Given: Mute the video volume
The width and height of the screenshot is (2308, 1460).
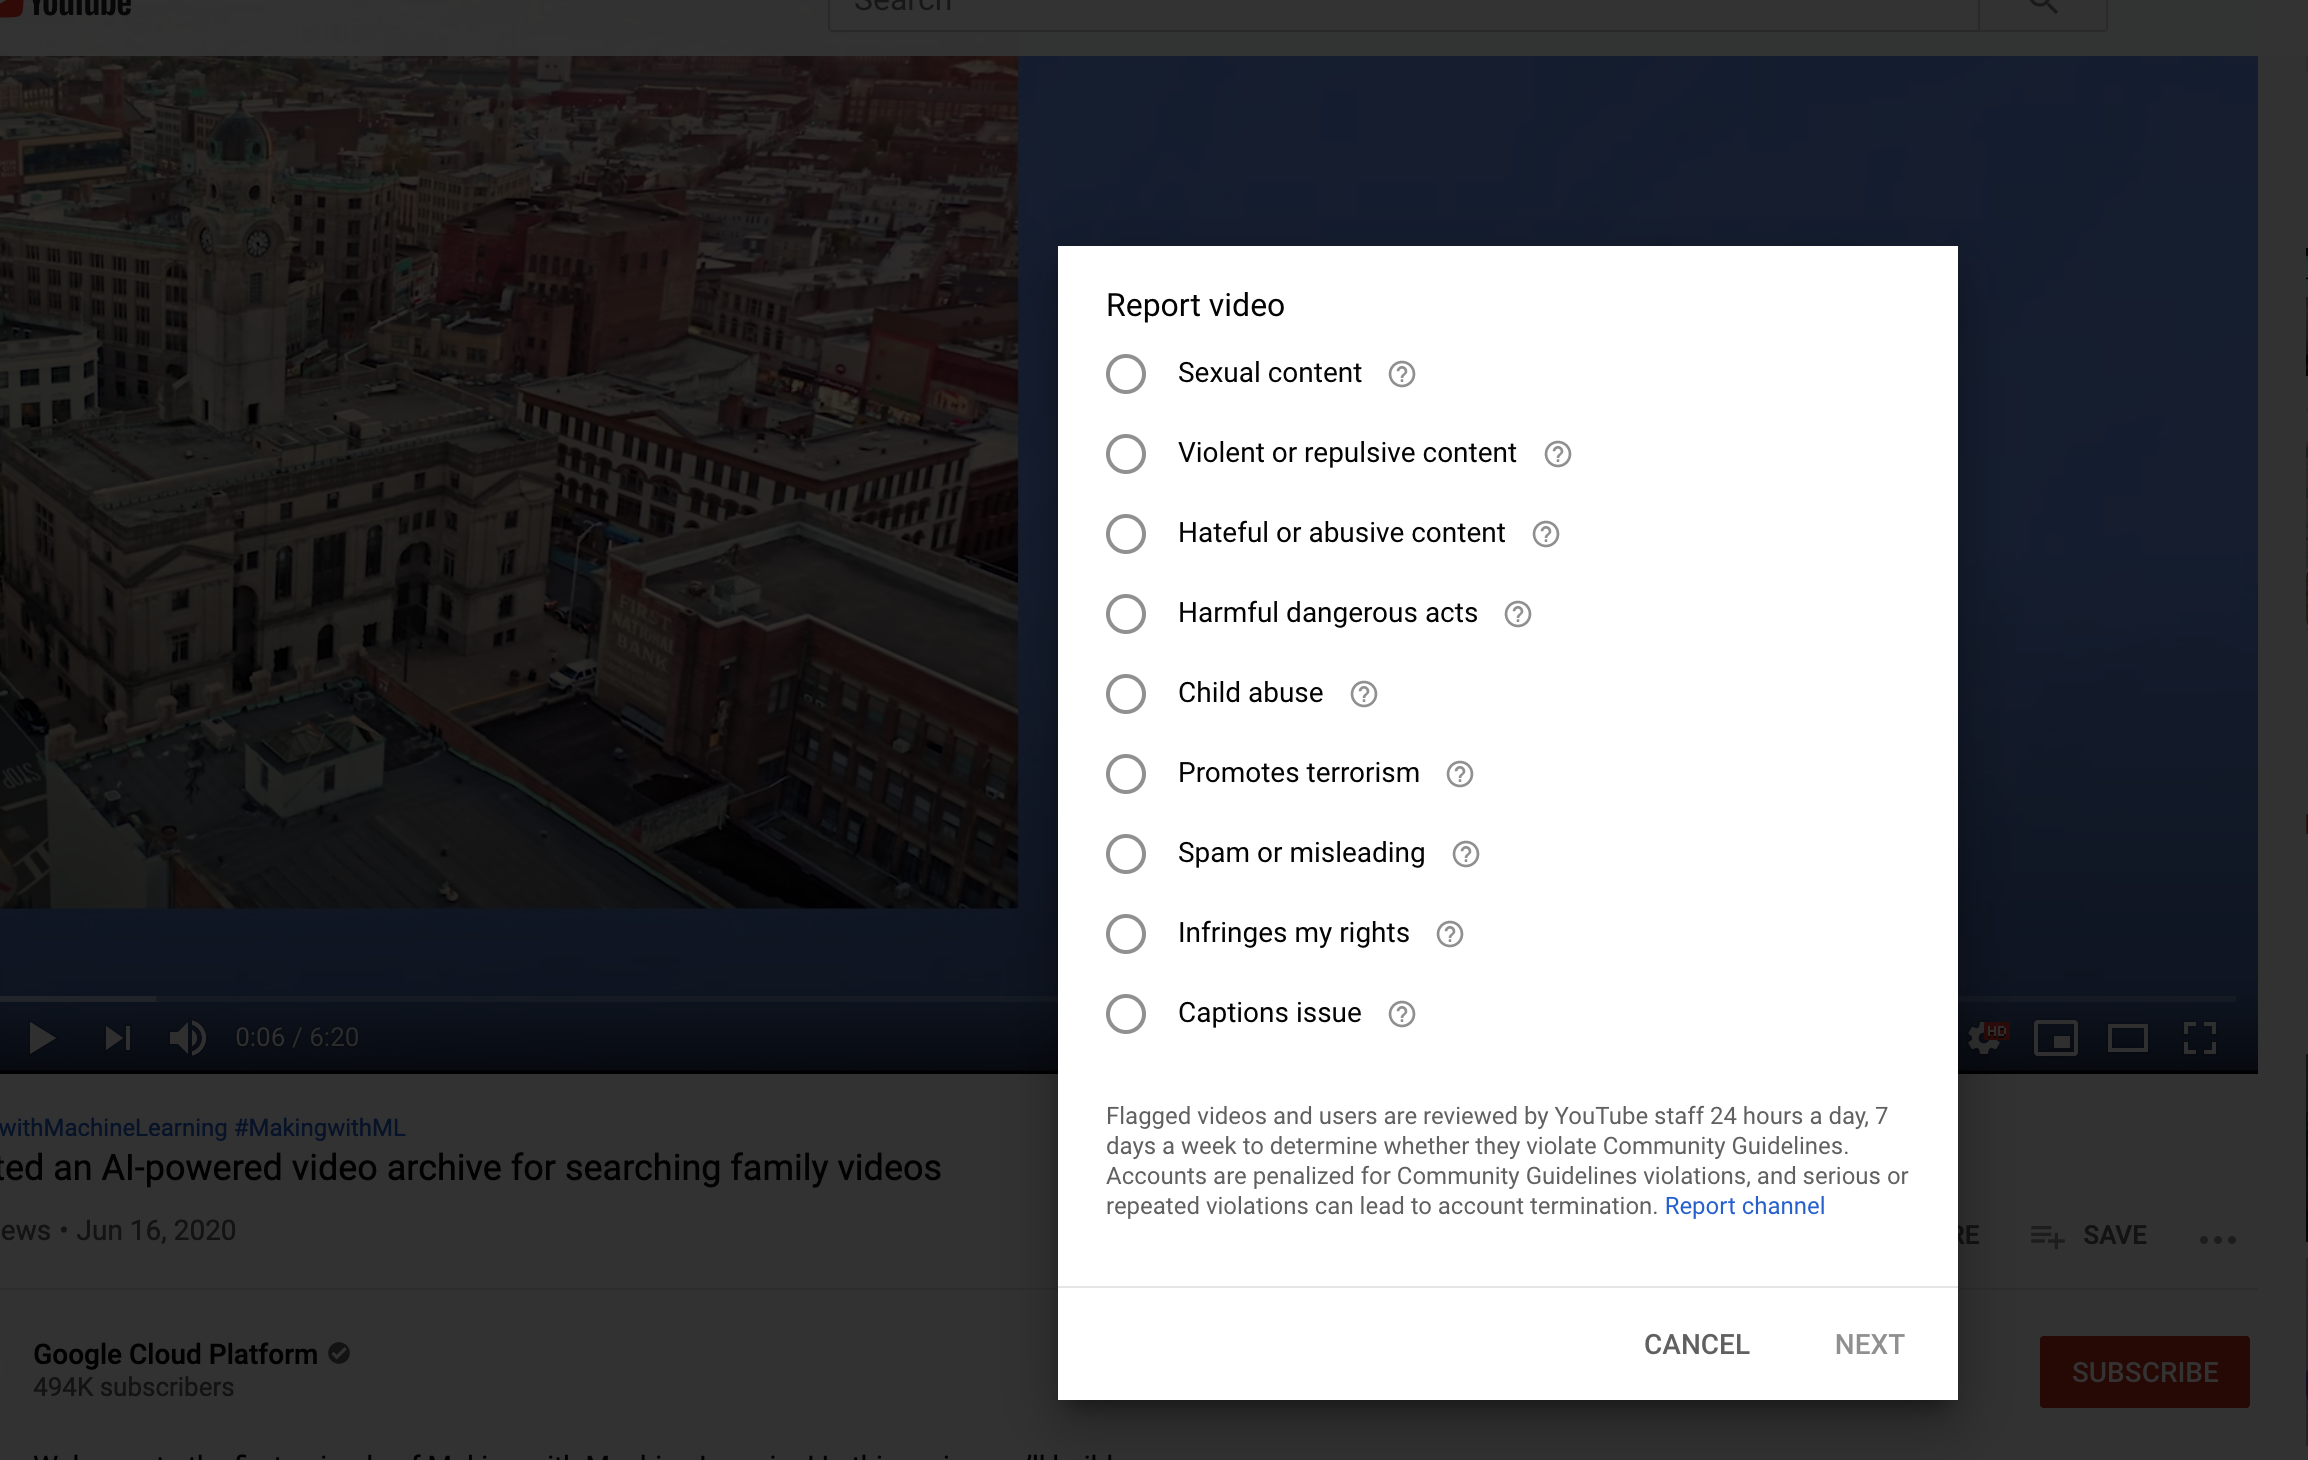Looking at the screenshot, I should [189, 1037].
